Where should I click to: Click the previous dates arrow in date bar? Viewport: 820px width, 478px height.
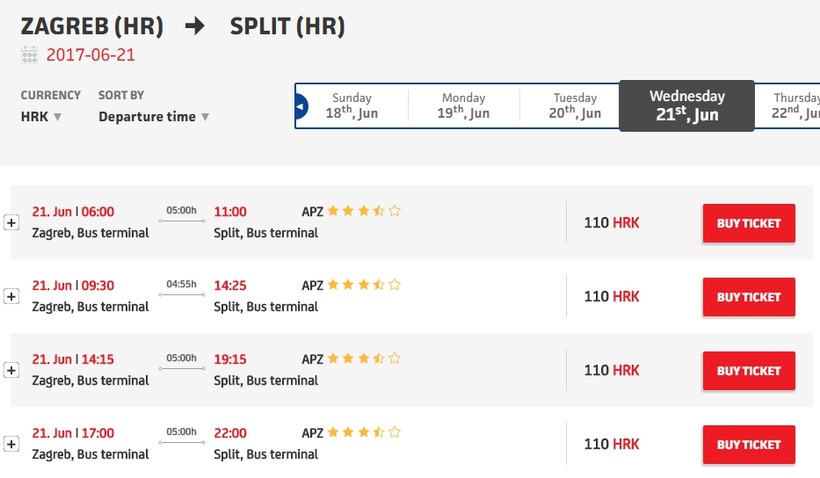pos(301,107)
